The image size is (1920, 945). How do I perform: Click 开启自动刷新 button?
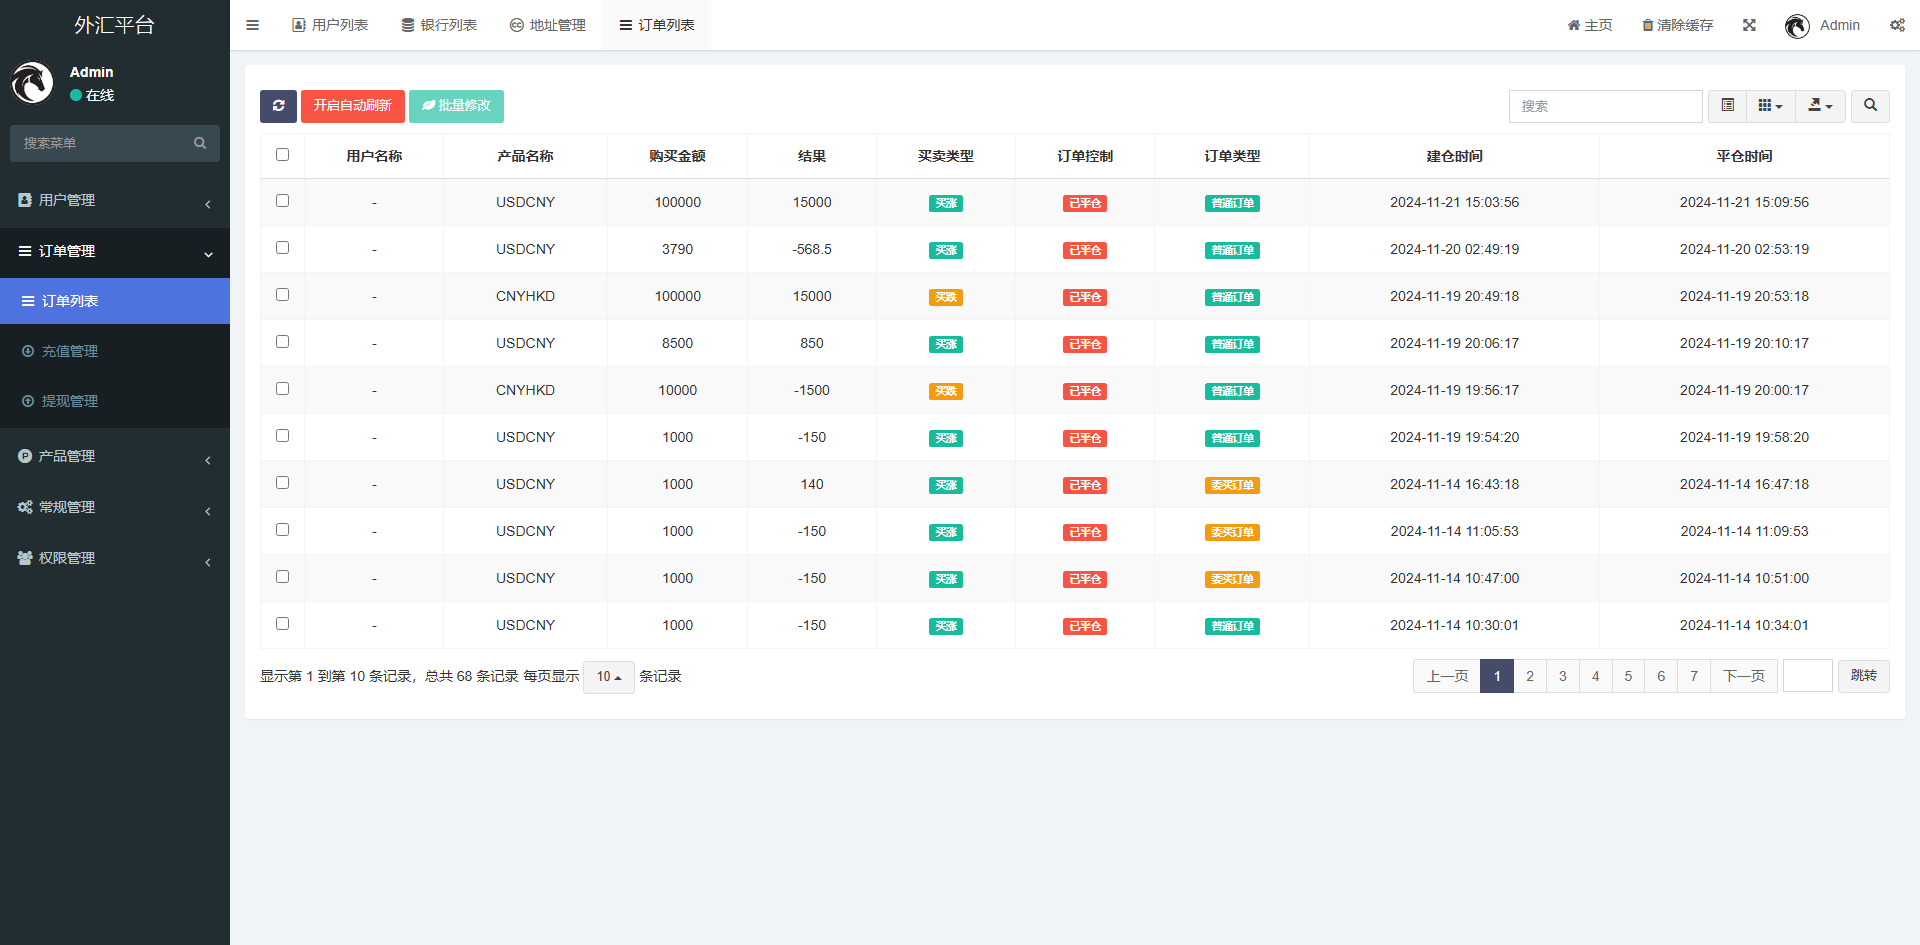tap(353, 106)
